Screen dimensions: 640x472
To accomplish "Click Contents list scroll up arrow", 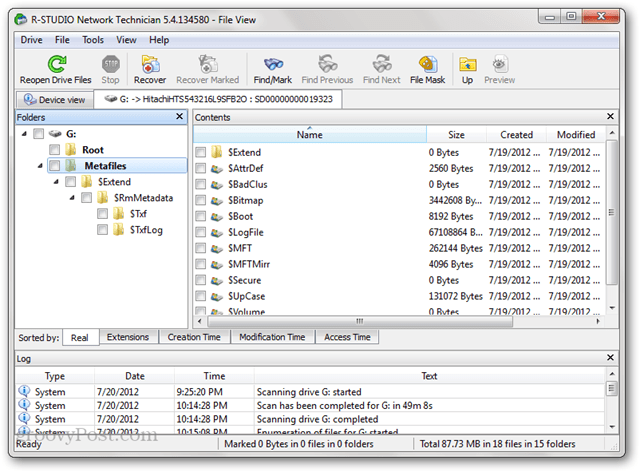I will 612,133.
